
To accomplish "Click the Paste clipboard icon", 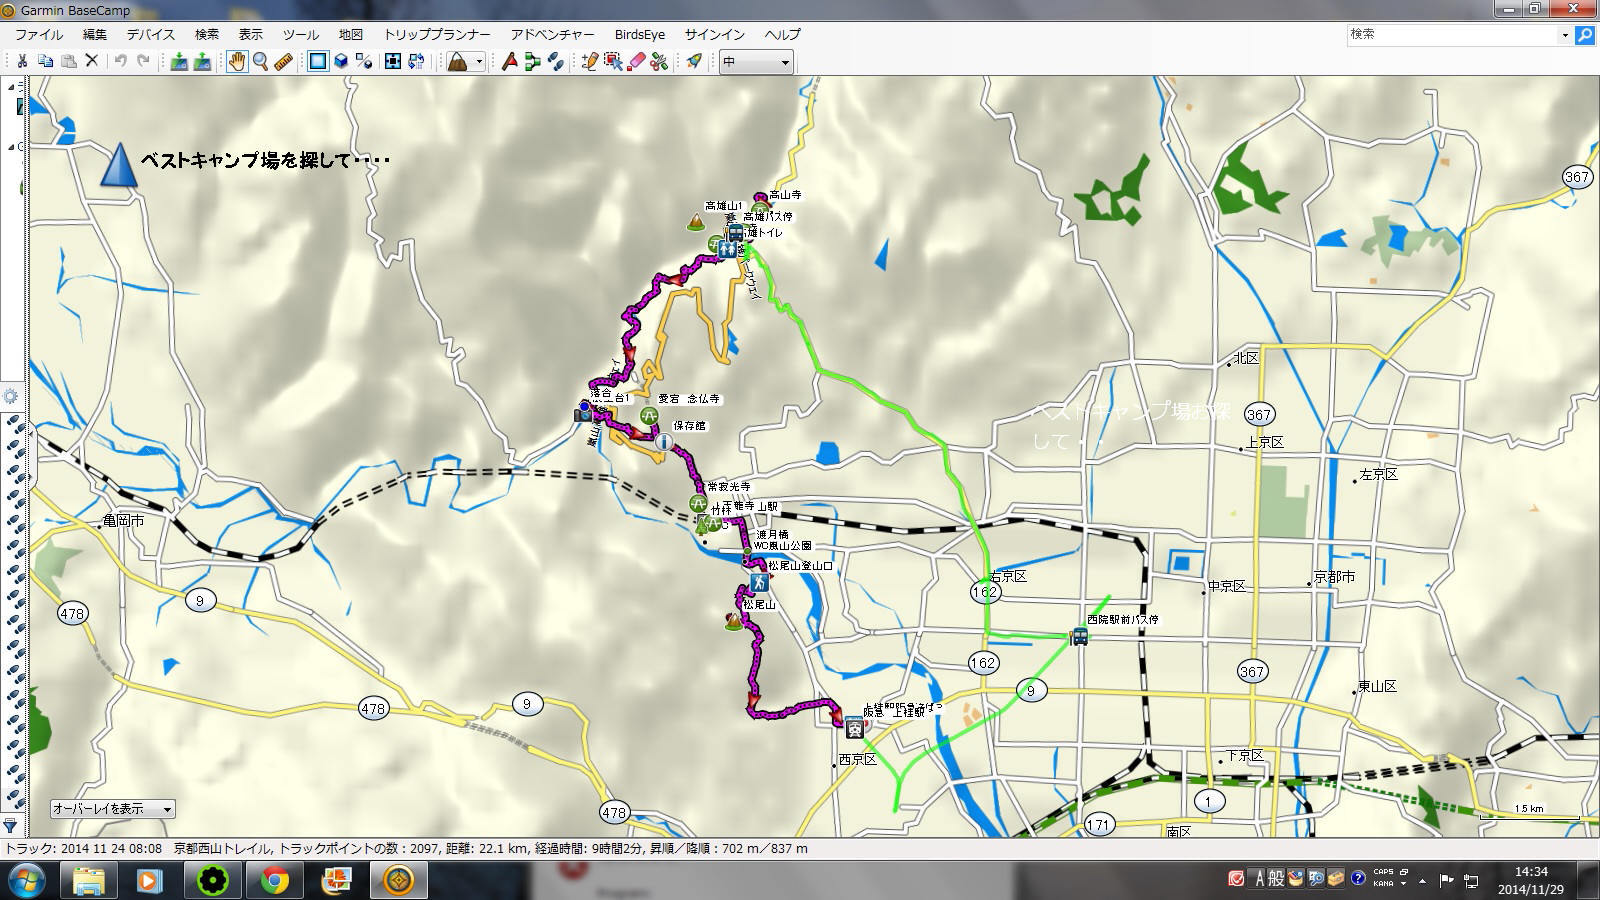I will click(69, 61).
